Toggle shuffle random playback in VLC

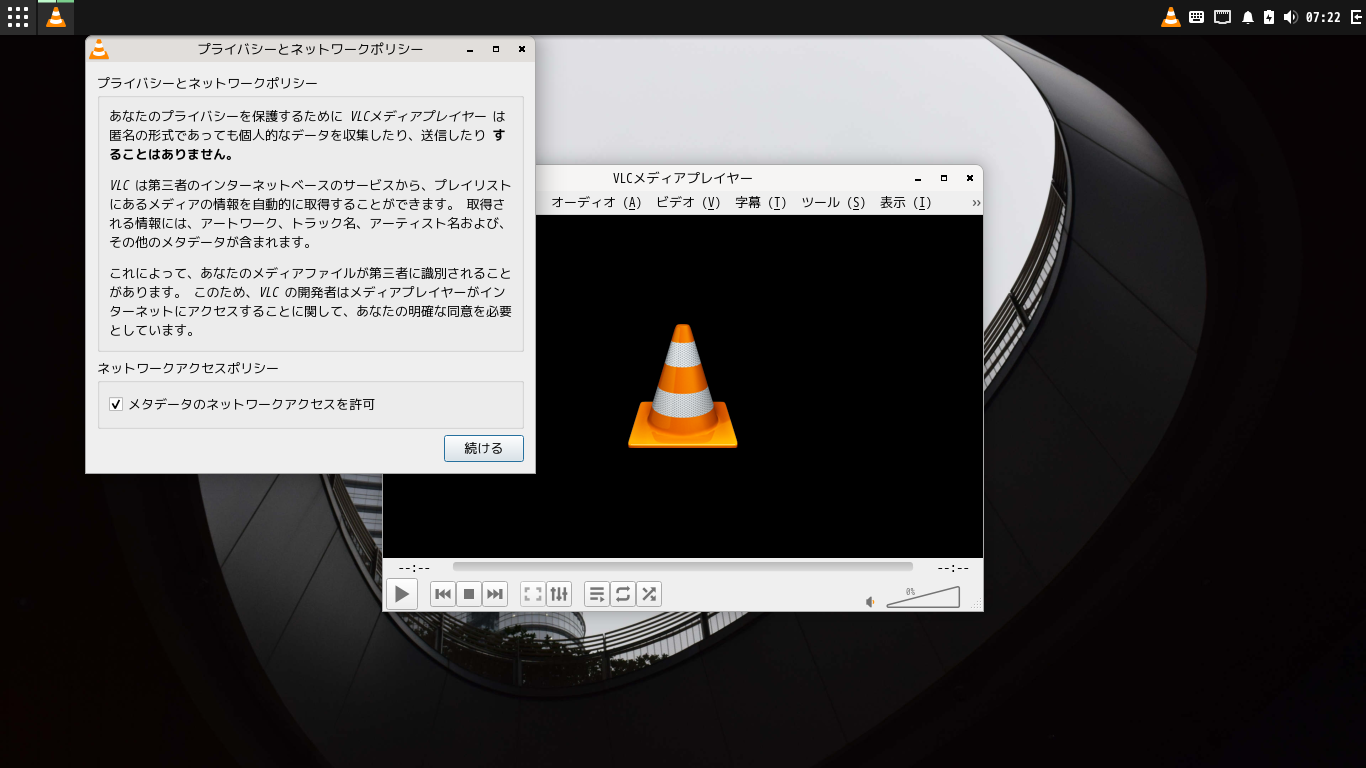click(x=649, y=594)
